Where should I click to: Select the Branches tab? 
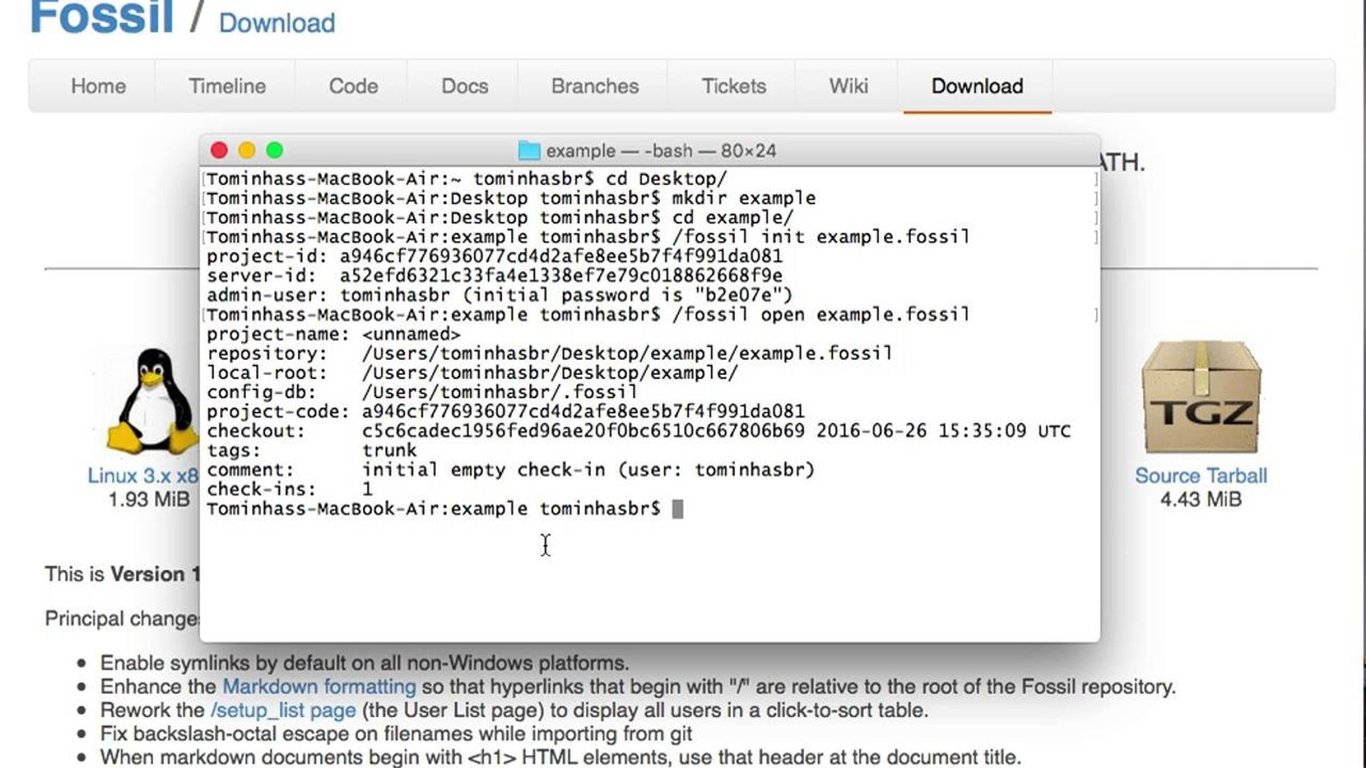593,86
